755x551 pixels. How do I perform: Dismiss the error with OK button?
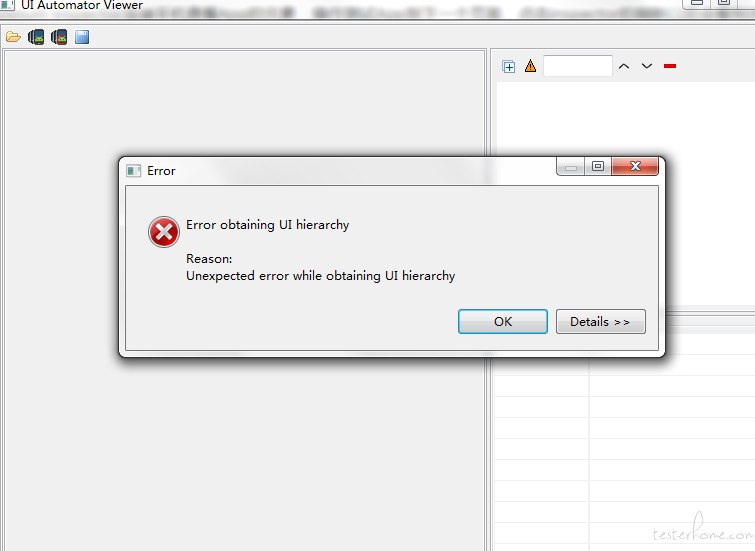pyautogui.click(x=503, y=321)
